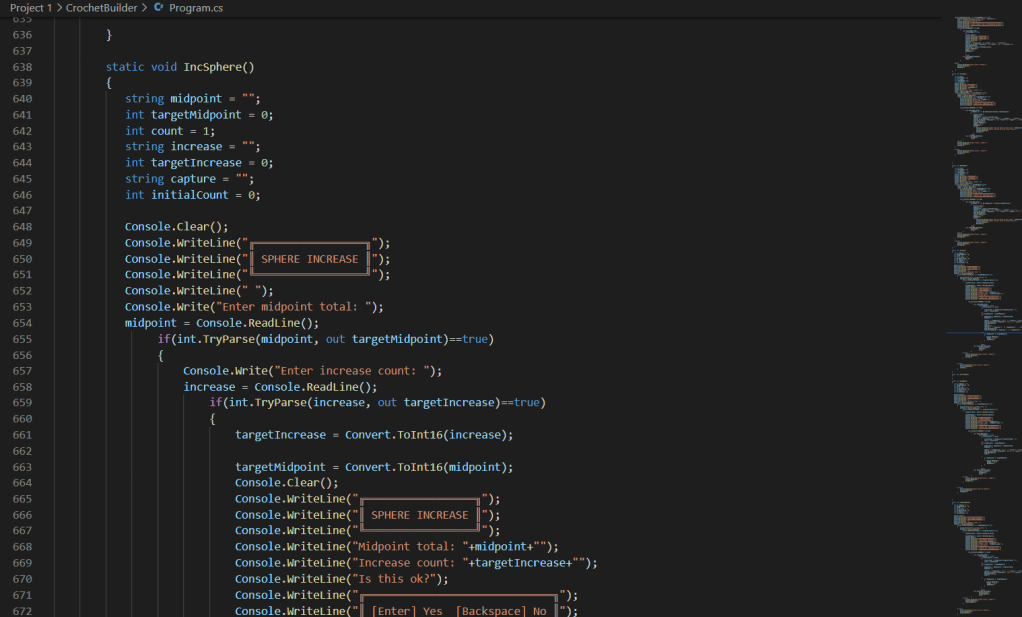Click line number 672 at the bottom
Viewport: 1022px width, 617px height.
pyautogui.click(x=22, y=610)
